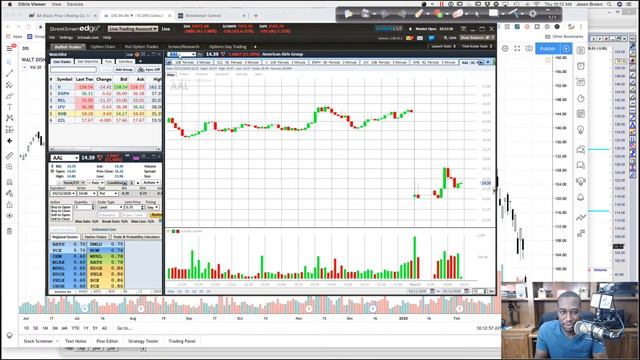Open Live Trading Account dropdown
This screenshot has height=360, width=640.
click(133, 29)
